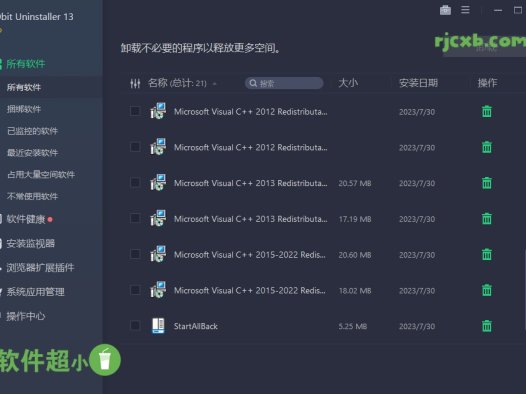This screenshot has width=526, height=394.
Task: Uninstall the second Visual C++ 2012 entry via trash icon
Action: click(x=487, y=147)
